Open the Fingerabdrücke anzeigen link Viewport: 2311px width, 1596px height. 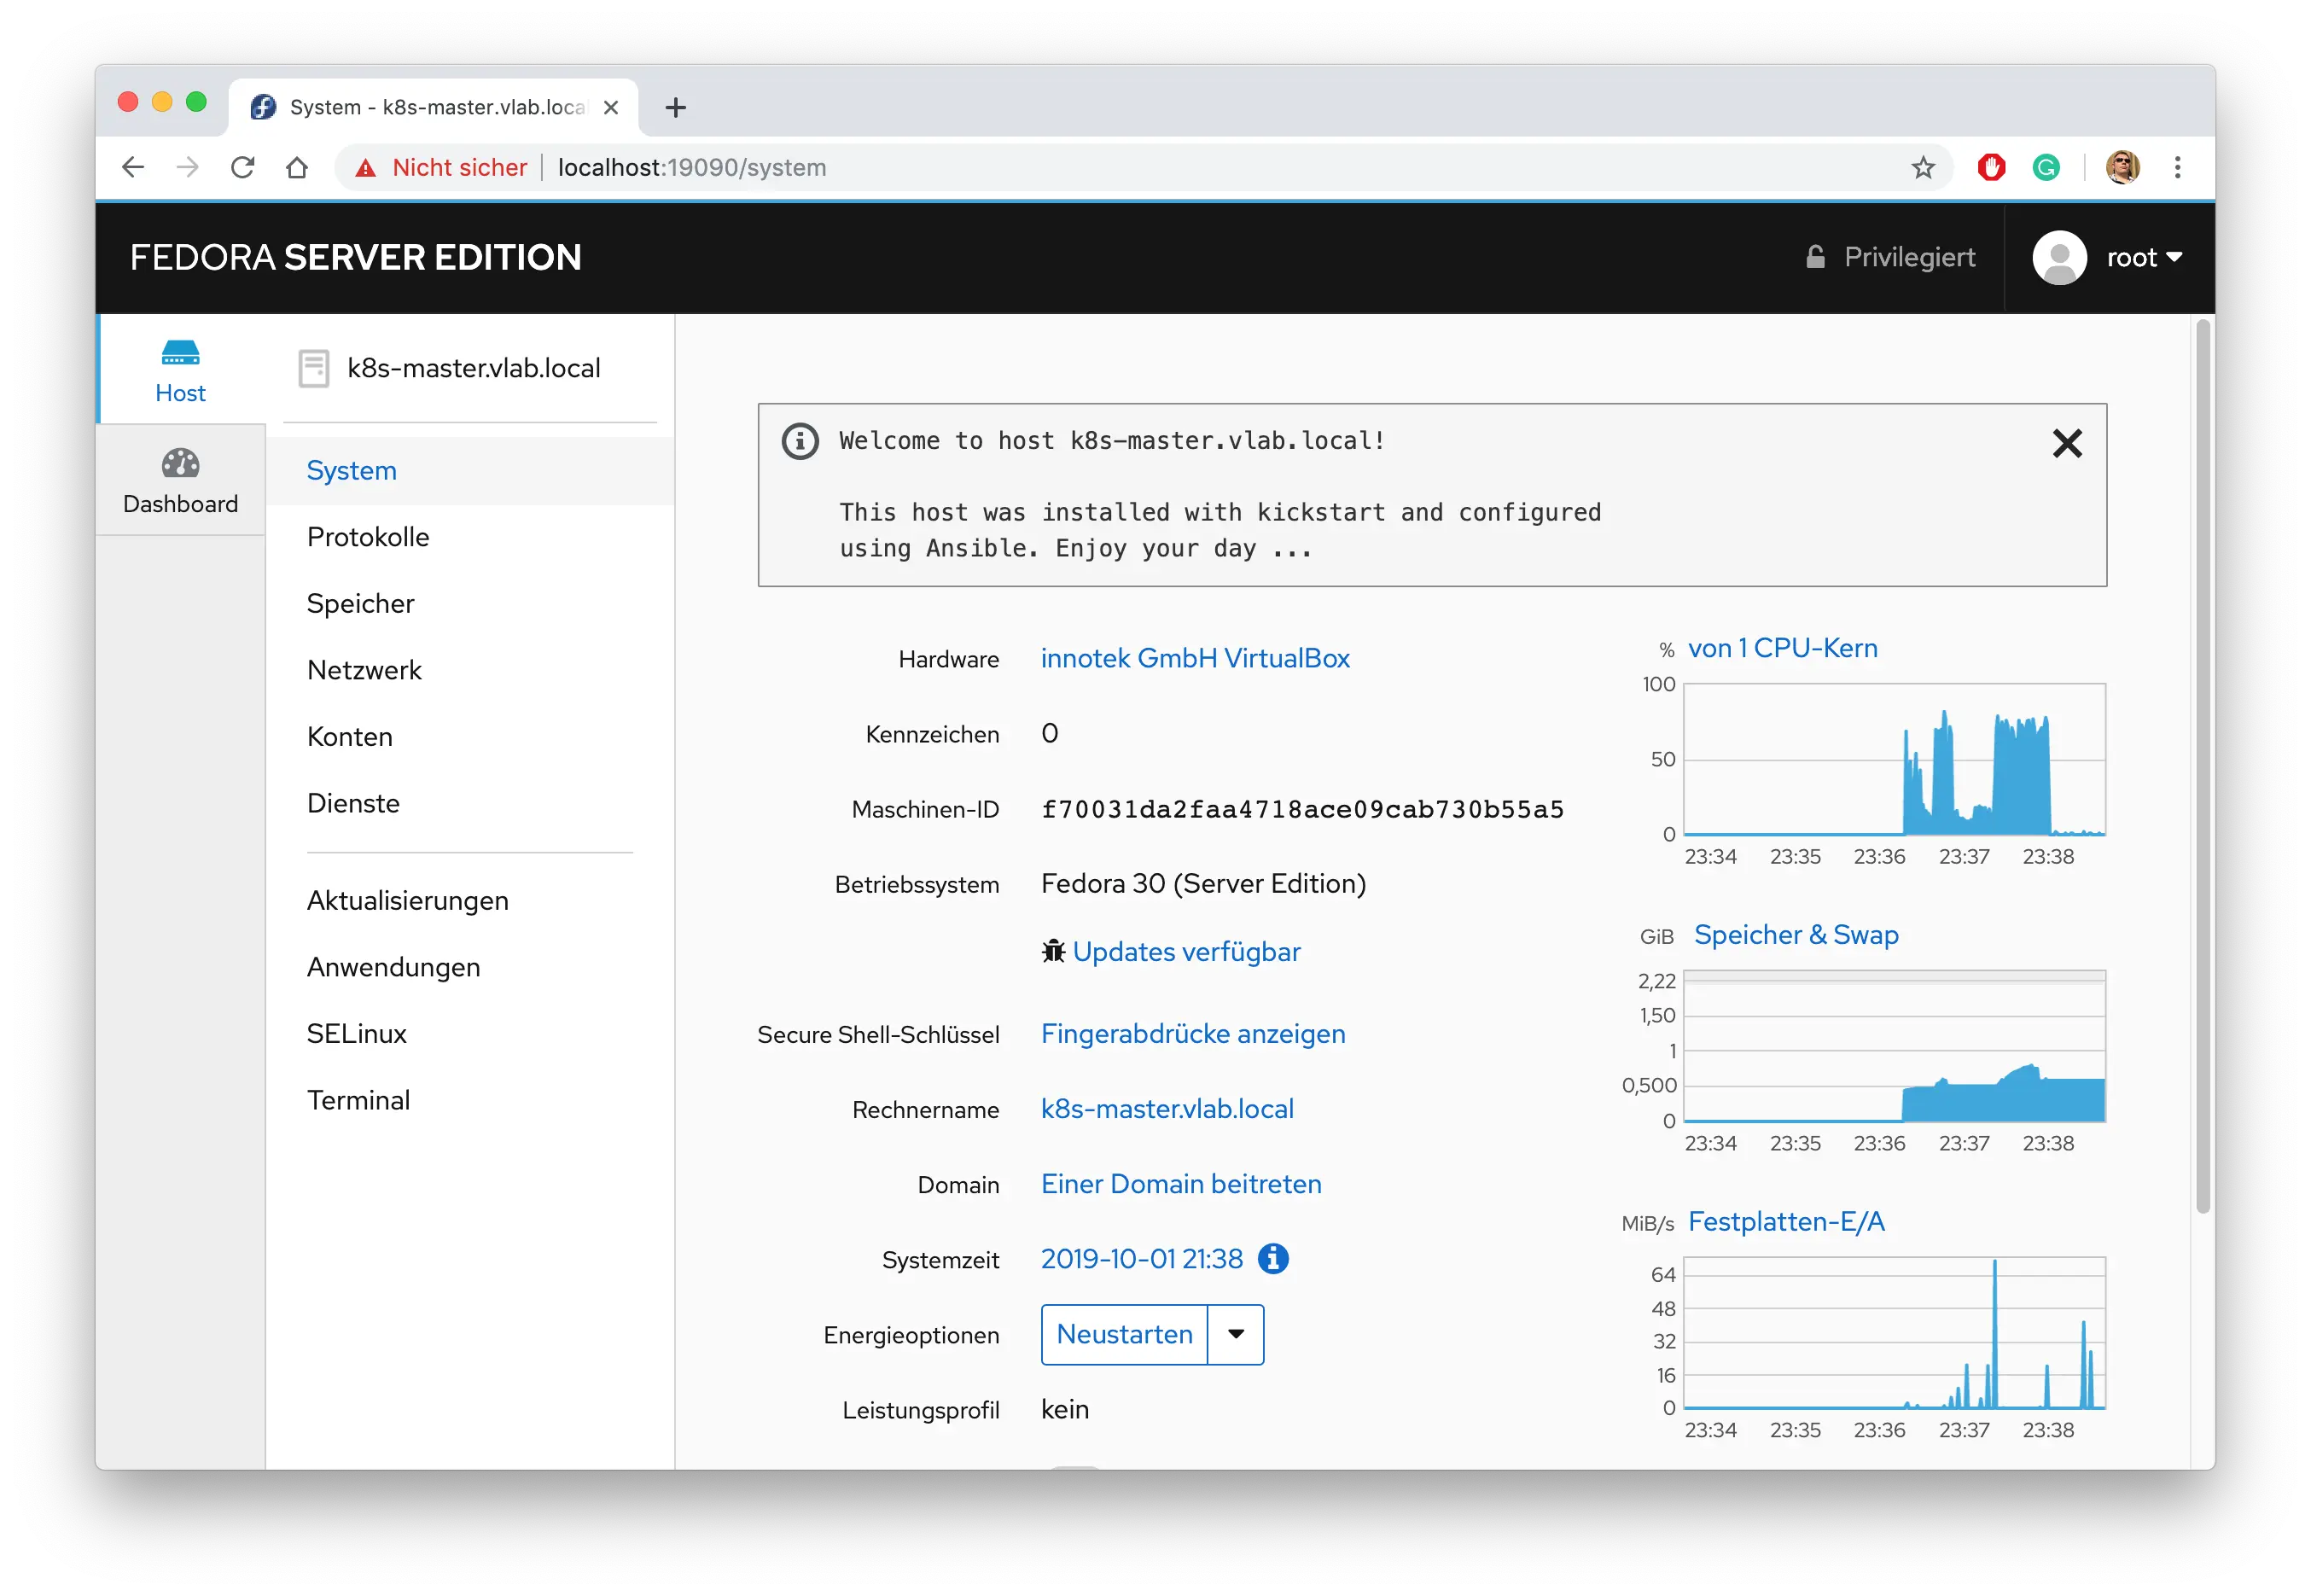[x=1192, y=1034]
